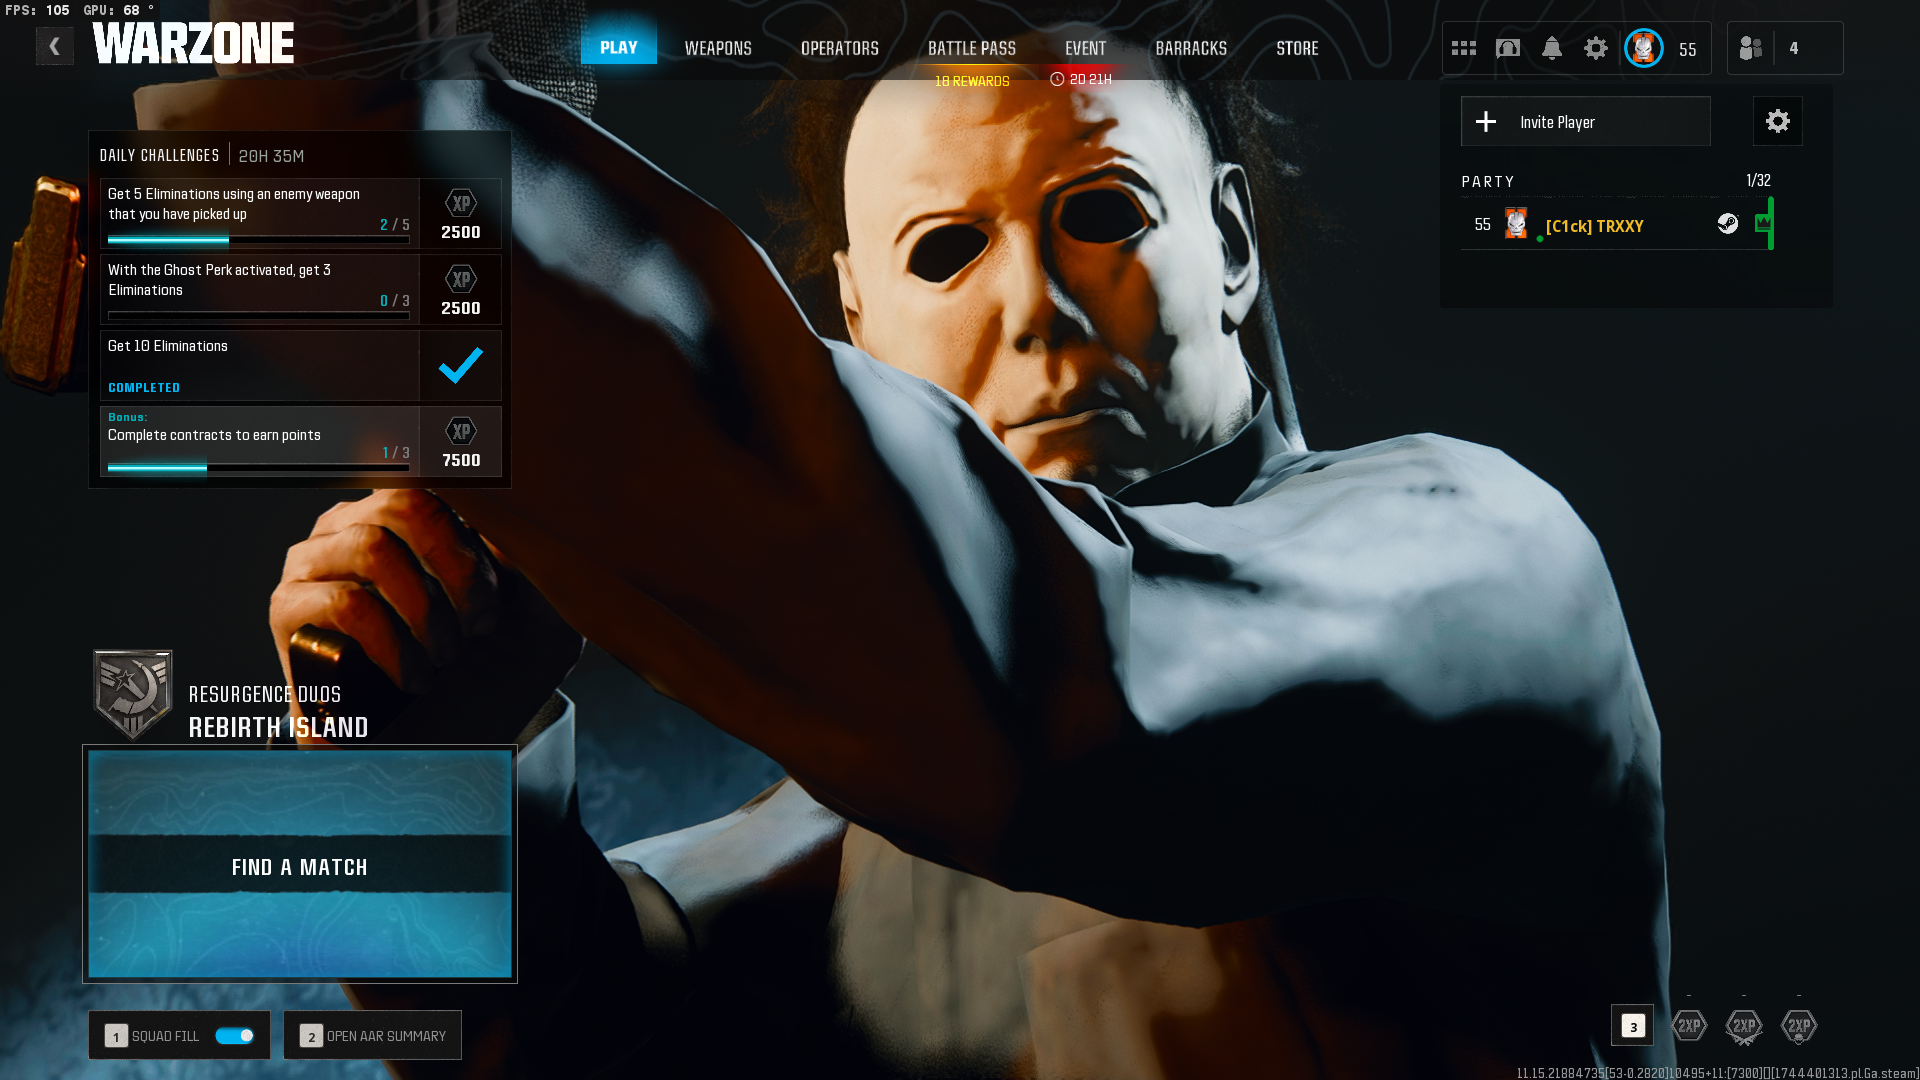
Task: Click the enemy weapon challenge progress bar
Action: click(x=259, y=240)
